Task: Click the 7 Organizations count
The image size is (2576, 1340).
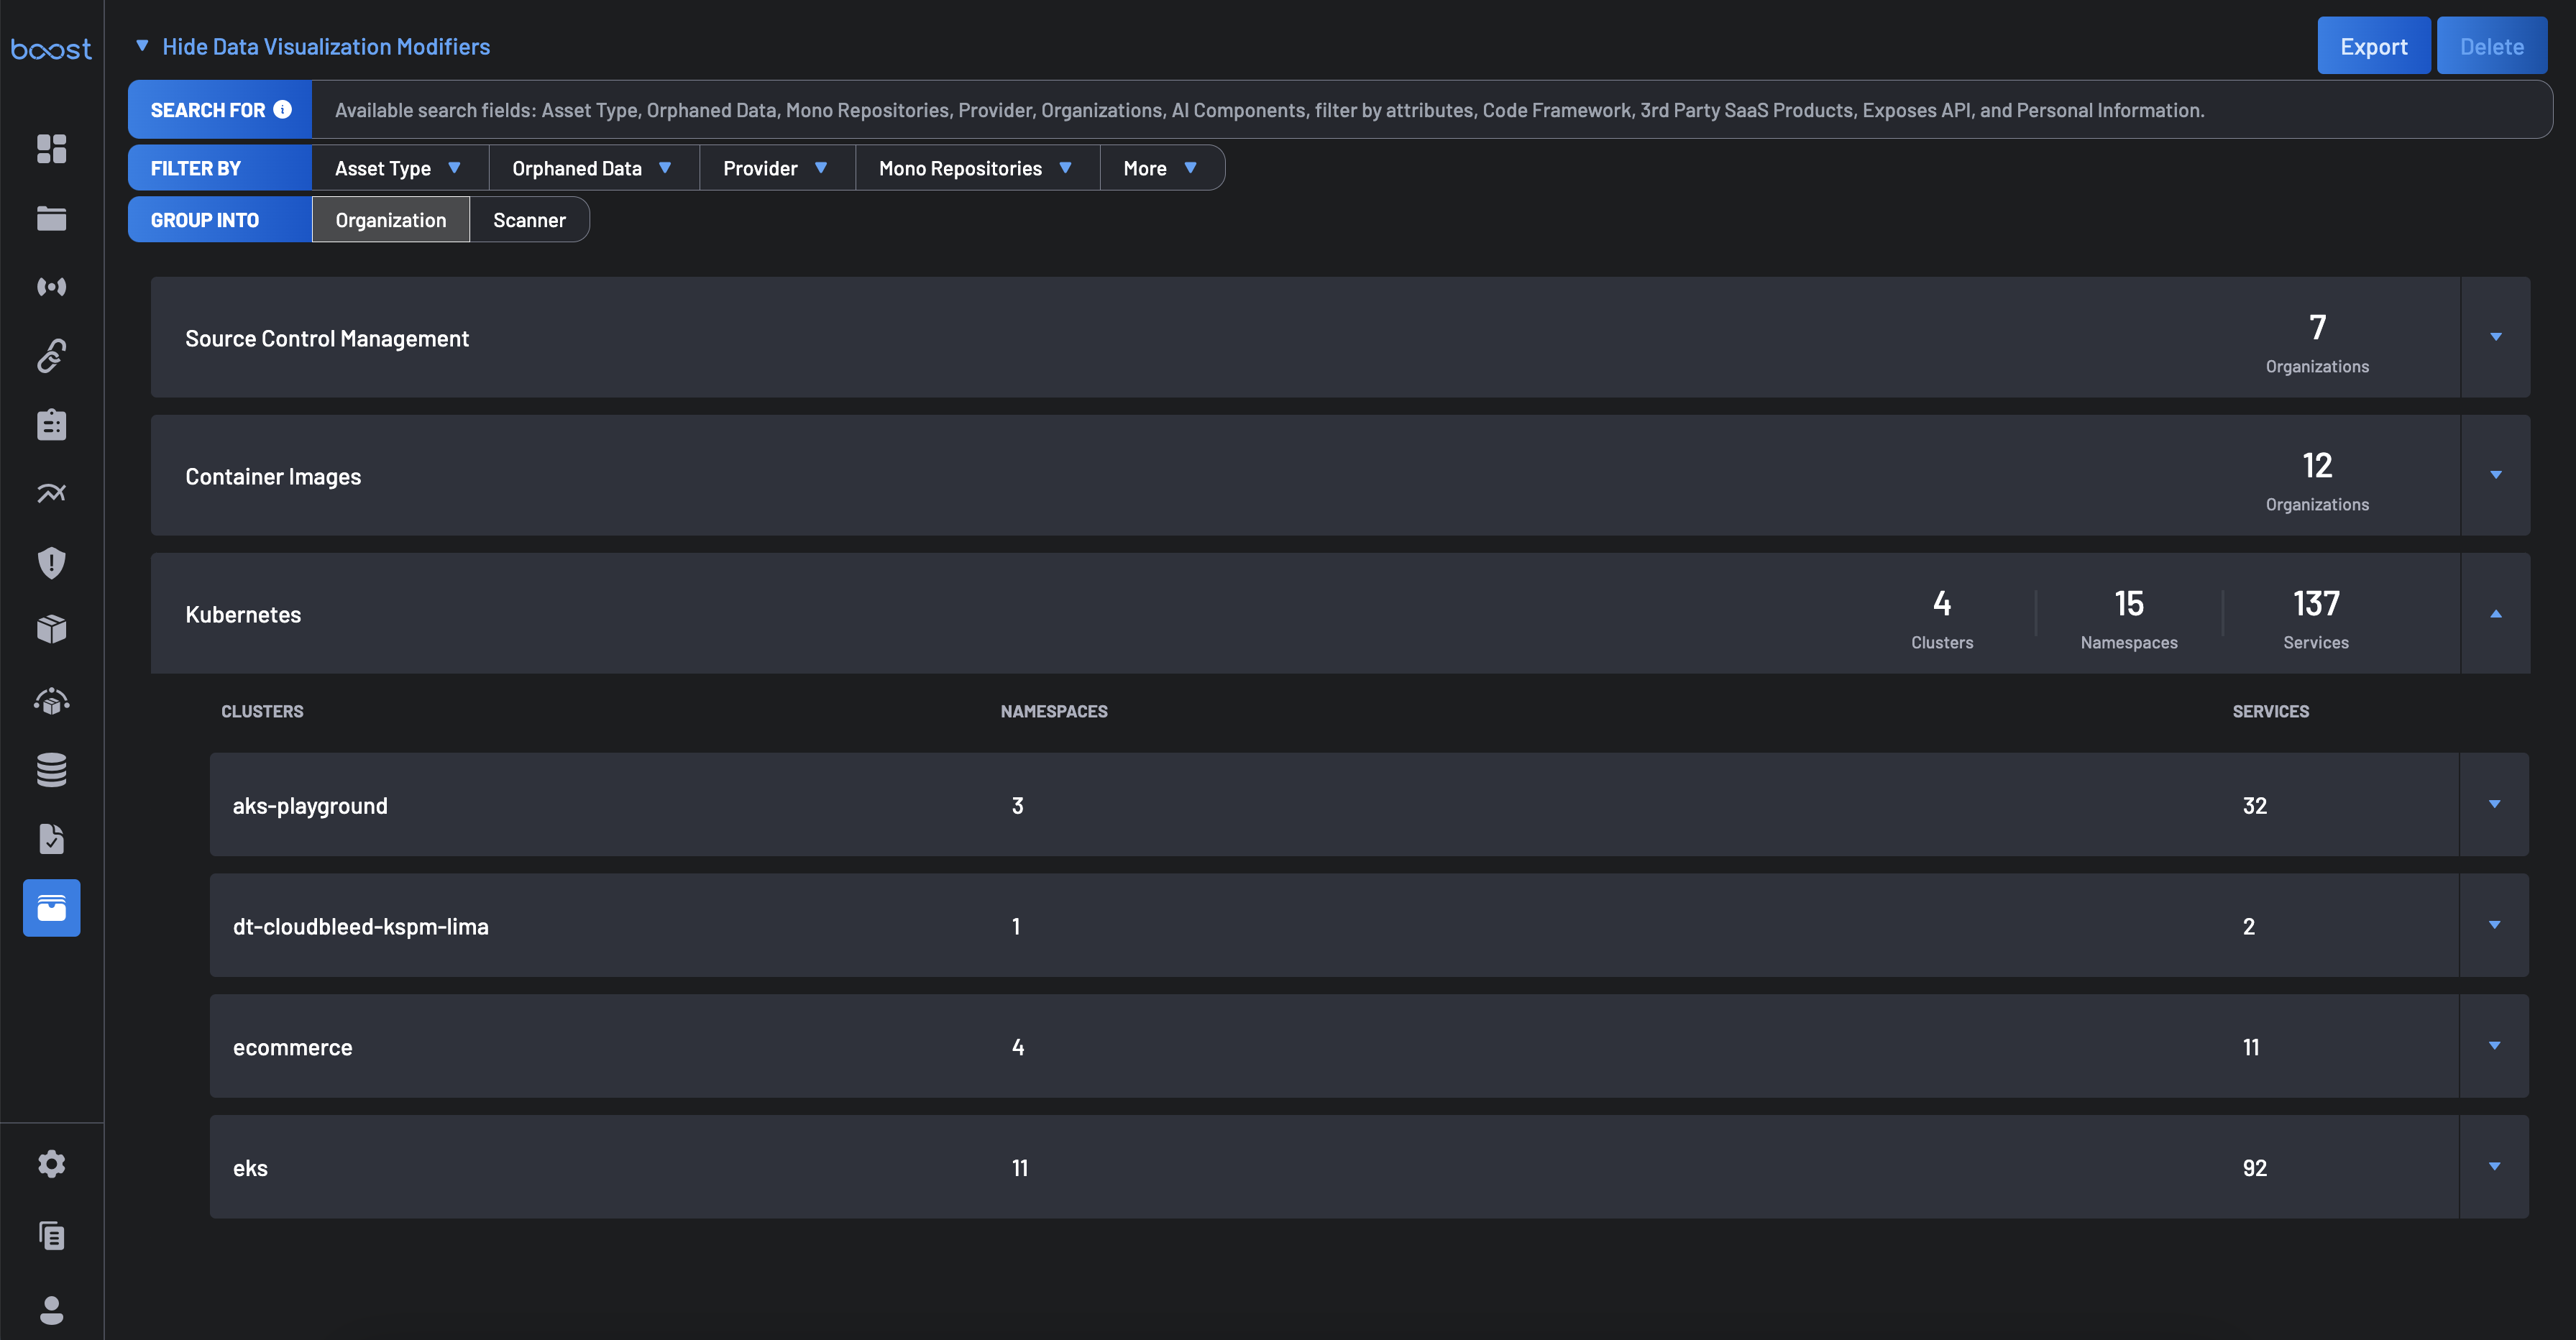Action: [x=2317, y=343]
